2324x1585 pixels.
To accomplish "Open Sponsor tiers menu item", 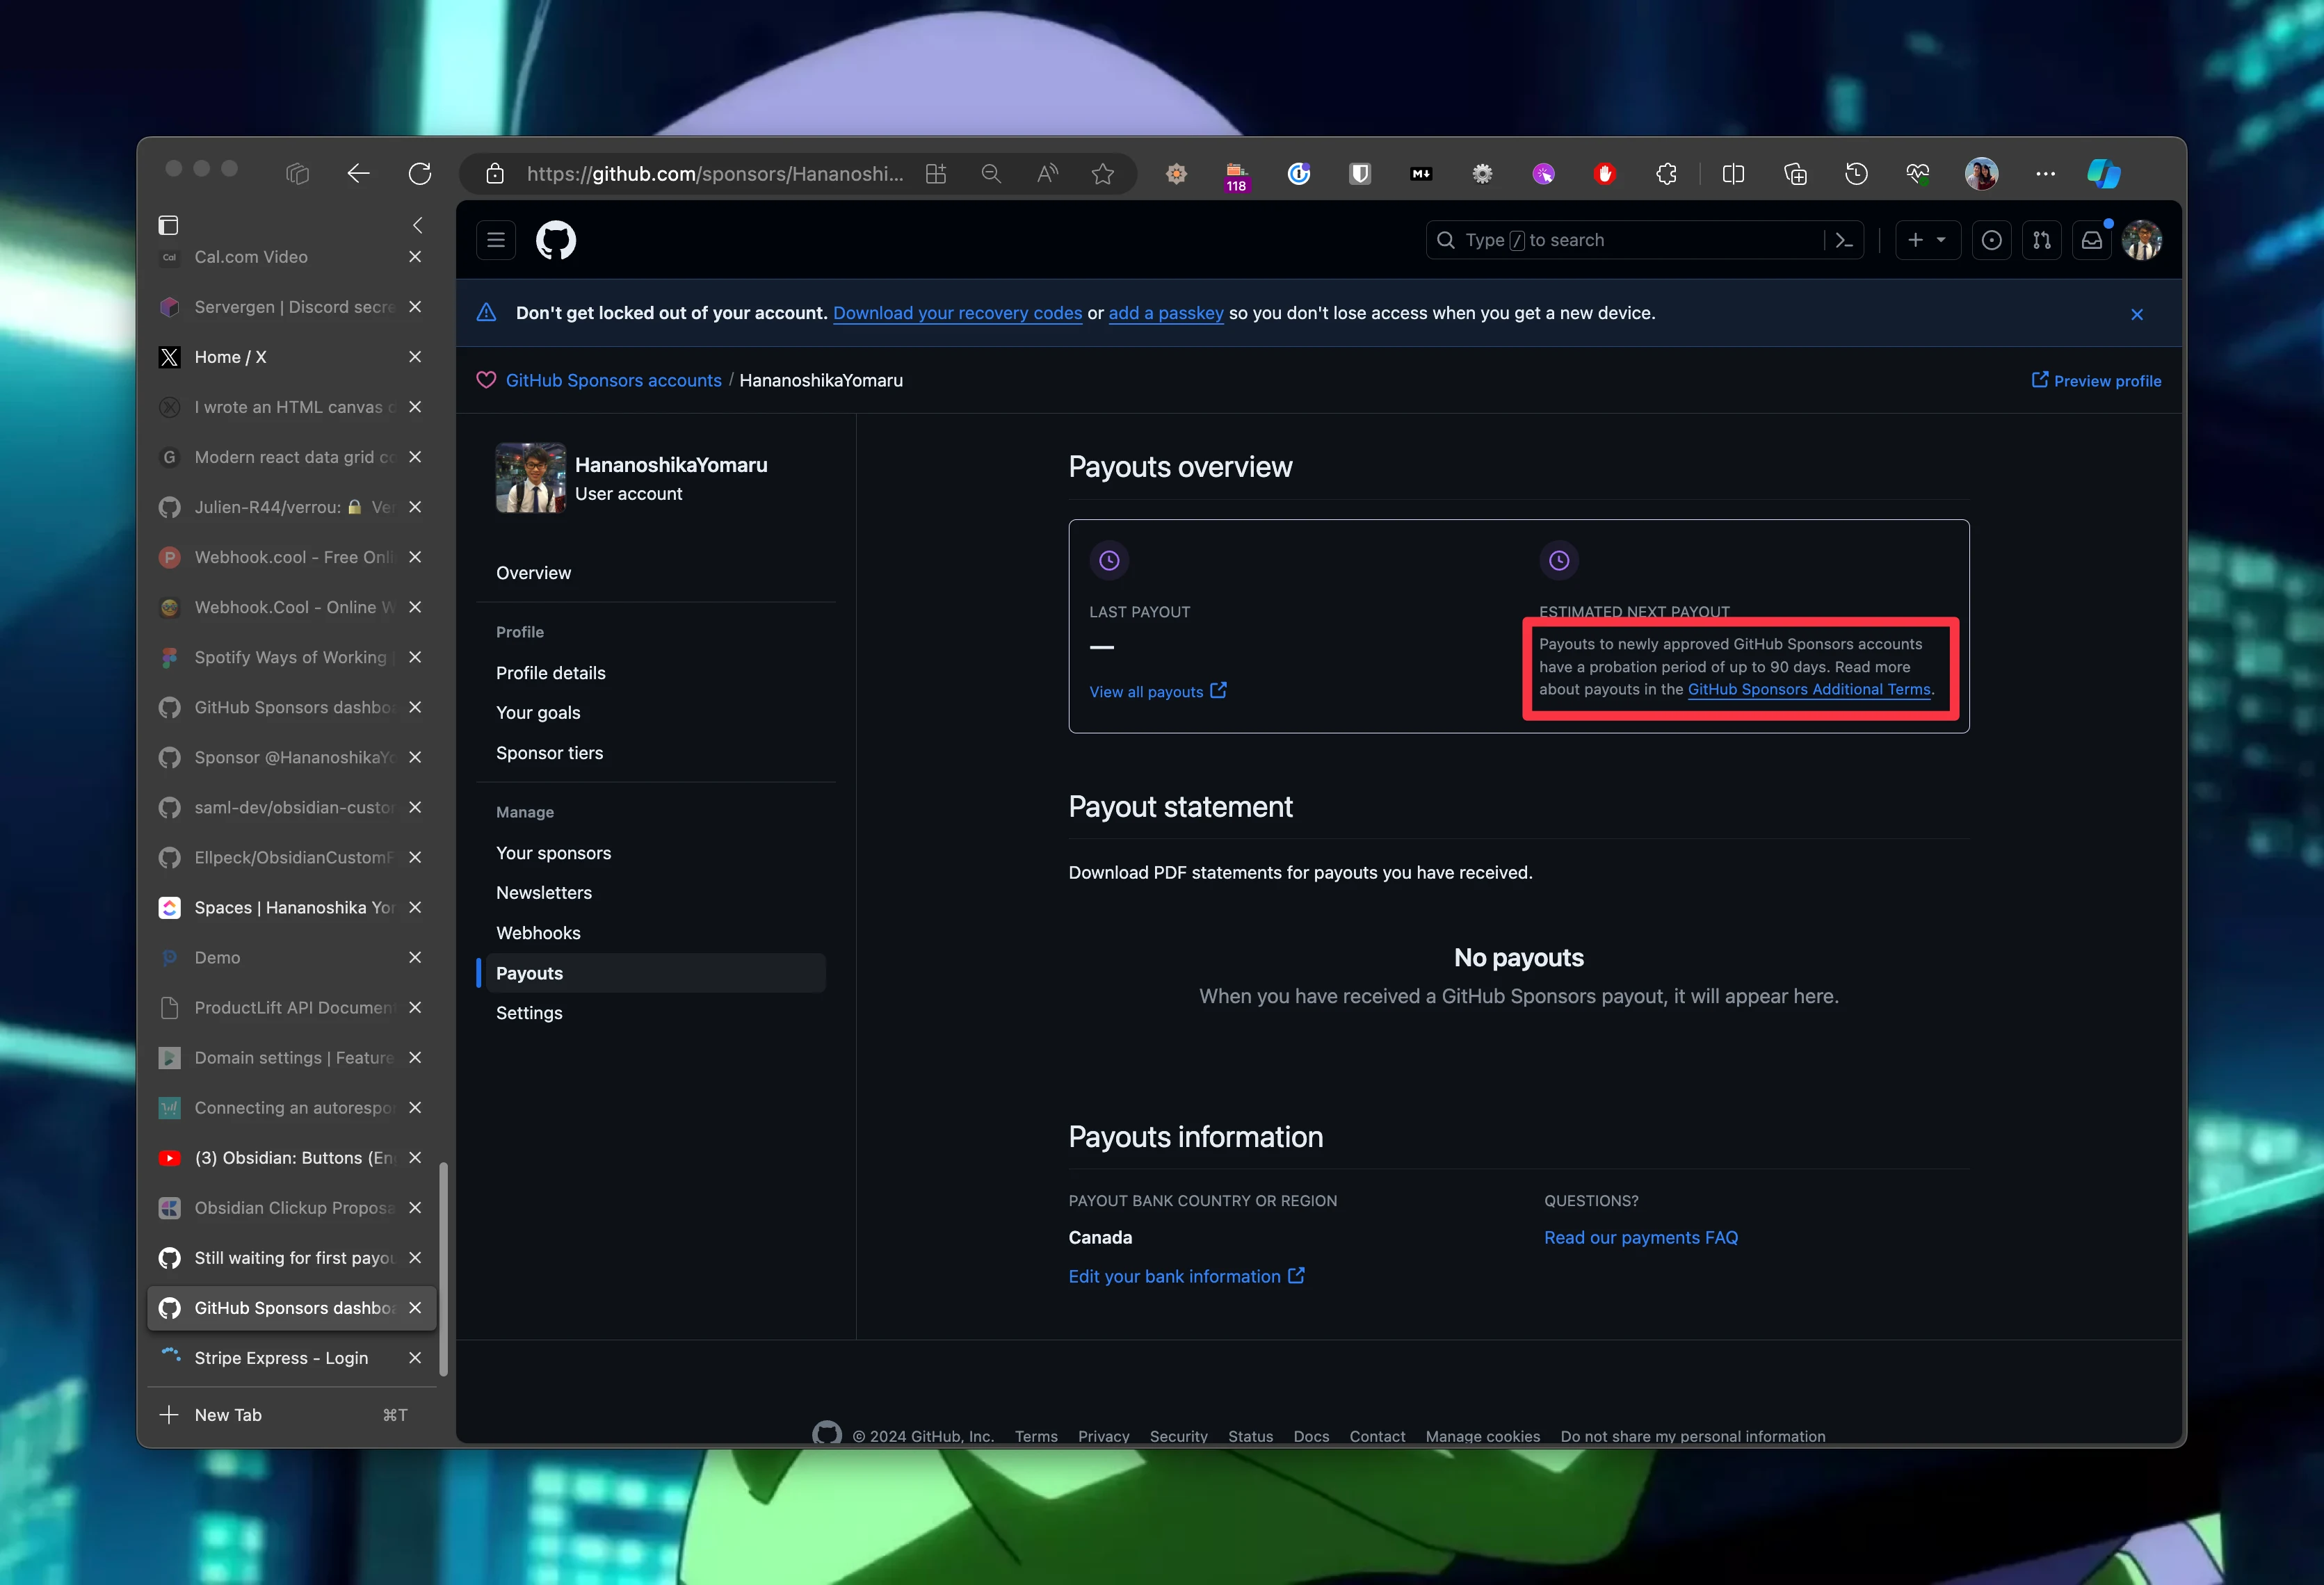I will point(549,753).
